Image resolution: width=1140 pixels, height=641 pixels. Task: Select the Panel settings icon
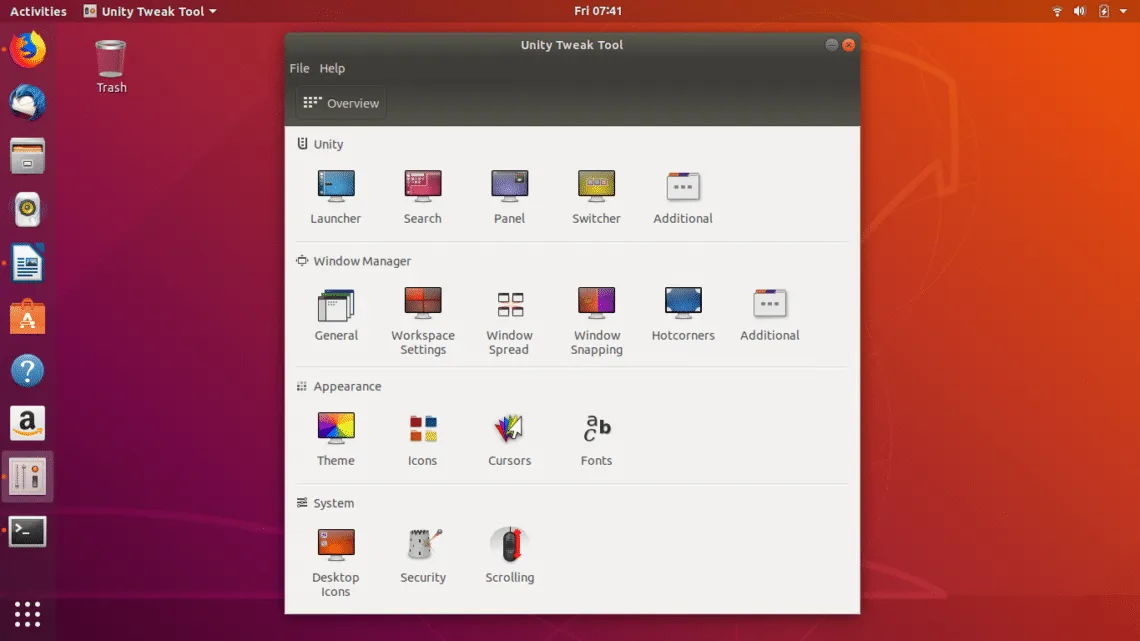click(x=509, y=186)
